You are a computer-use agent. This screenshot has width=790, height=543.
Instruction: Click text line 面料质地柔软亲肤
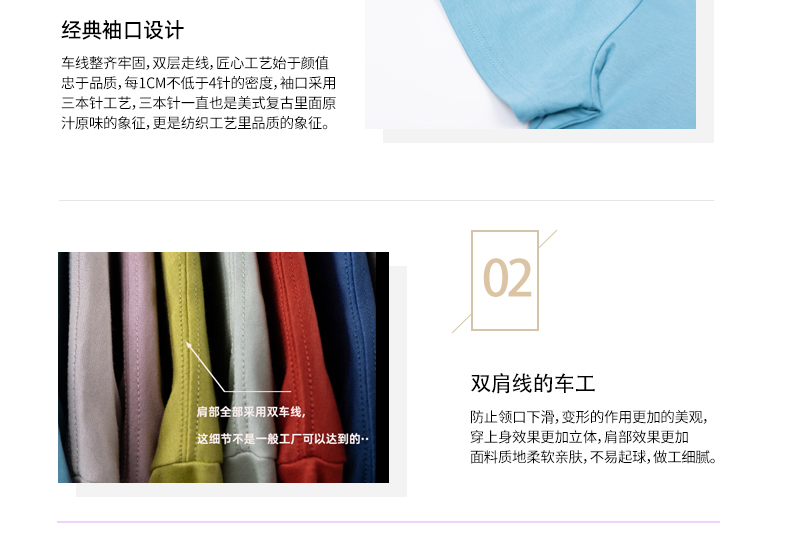(593, 457)
